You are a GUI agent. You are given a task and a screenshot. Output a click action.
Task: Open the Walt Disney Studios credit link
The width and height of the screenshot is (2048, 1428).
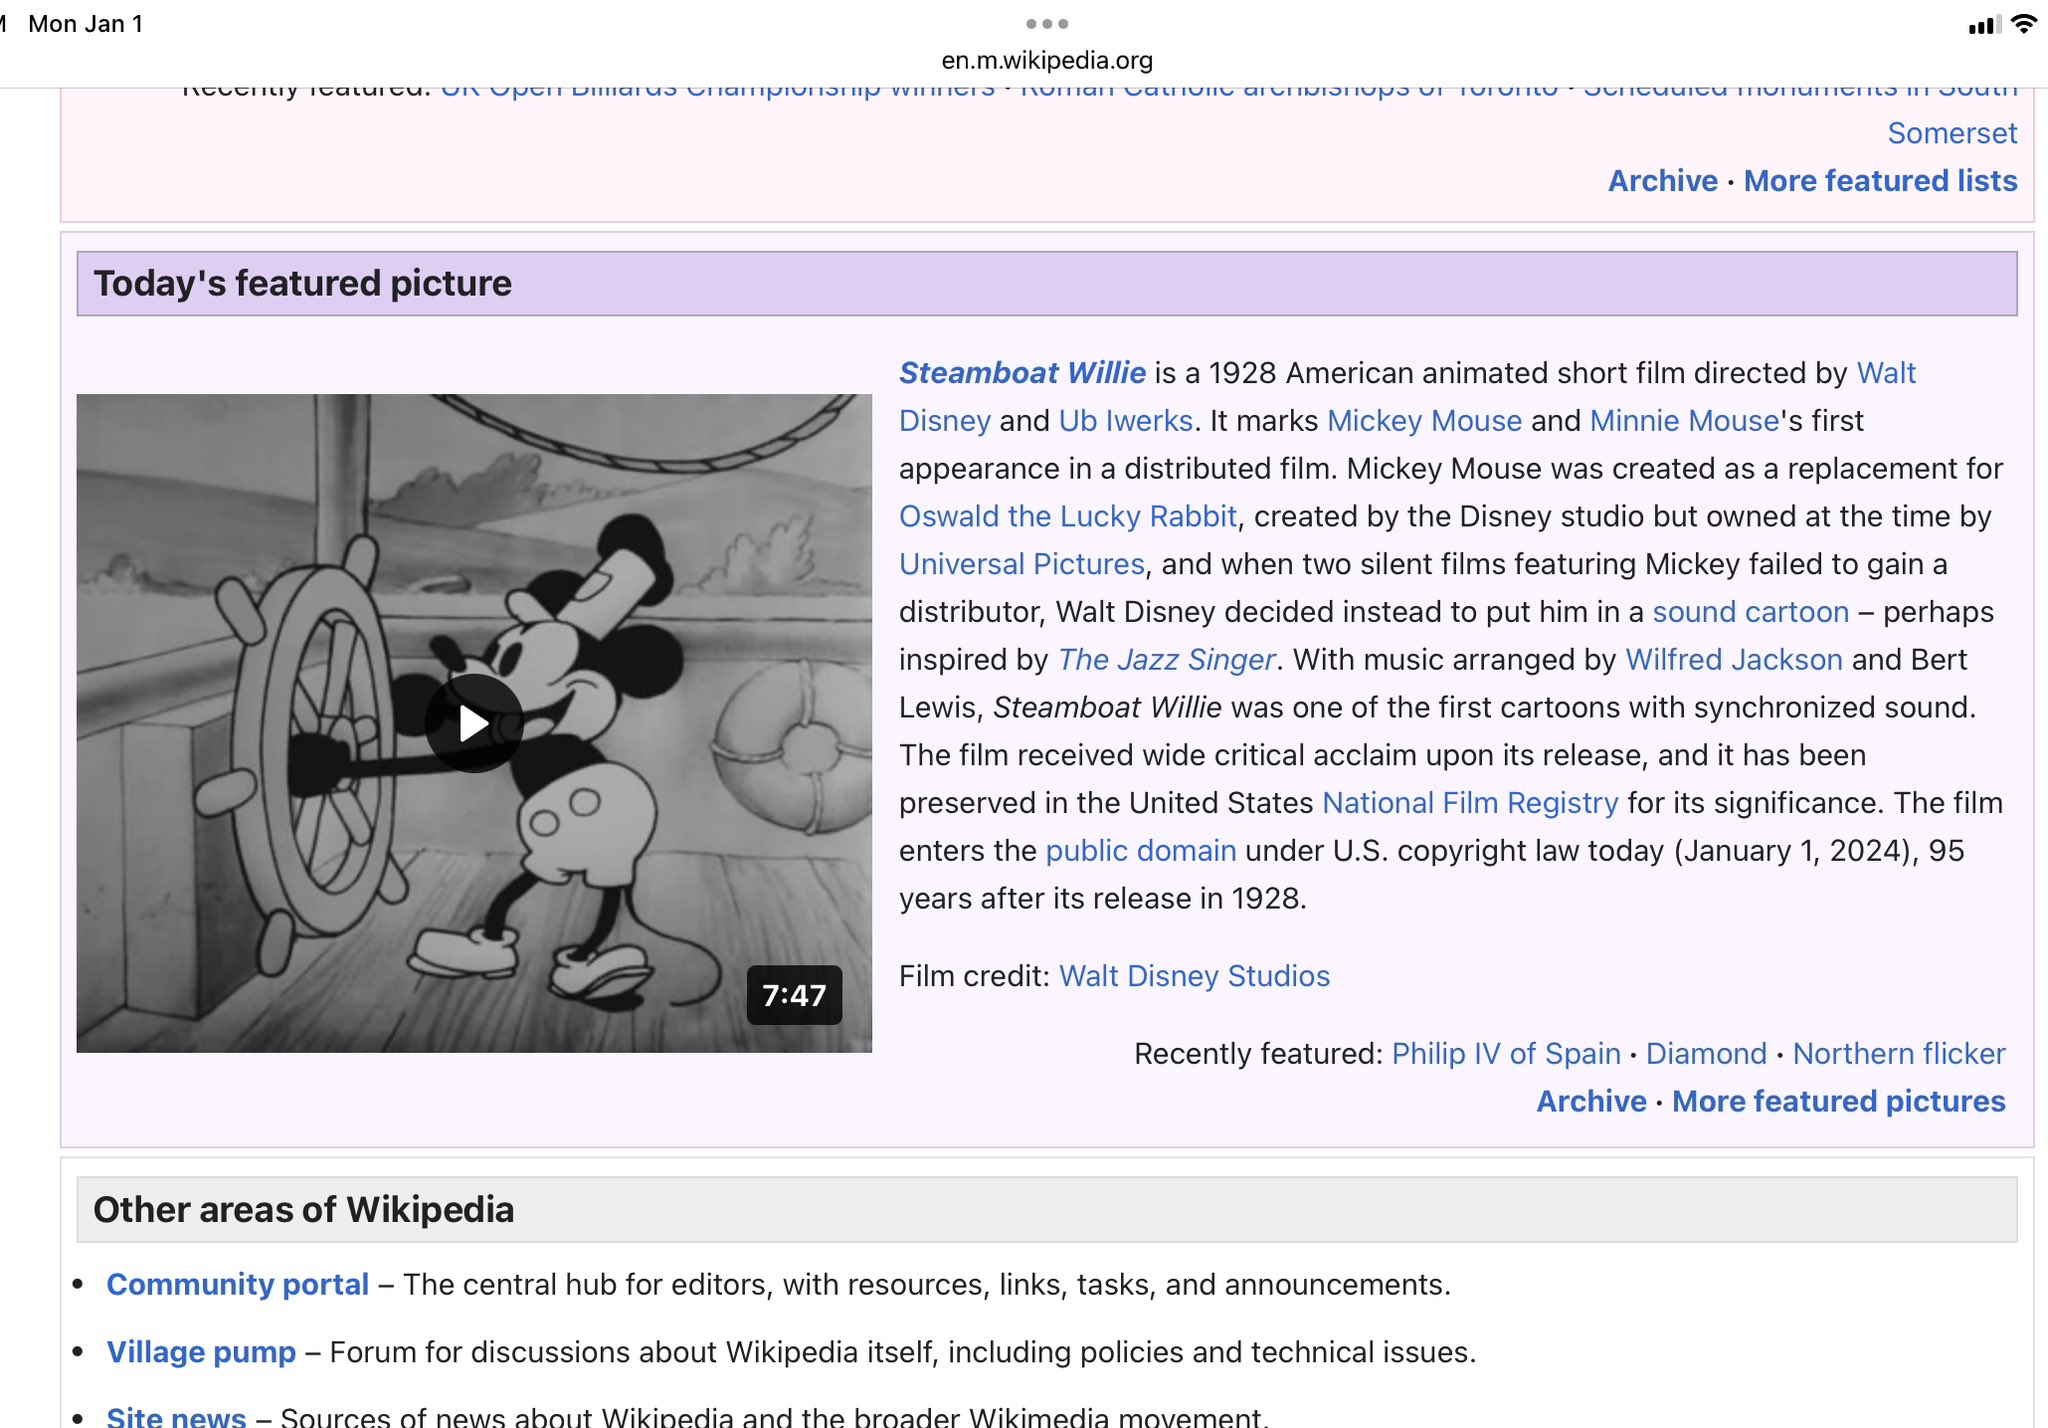pos(1194,976)
